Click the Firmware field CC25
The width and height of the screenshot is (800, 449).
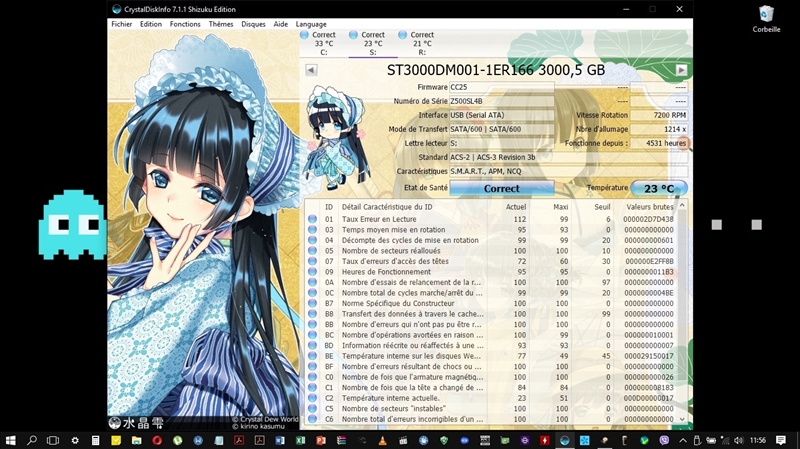(502, 87)
